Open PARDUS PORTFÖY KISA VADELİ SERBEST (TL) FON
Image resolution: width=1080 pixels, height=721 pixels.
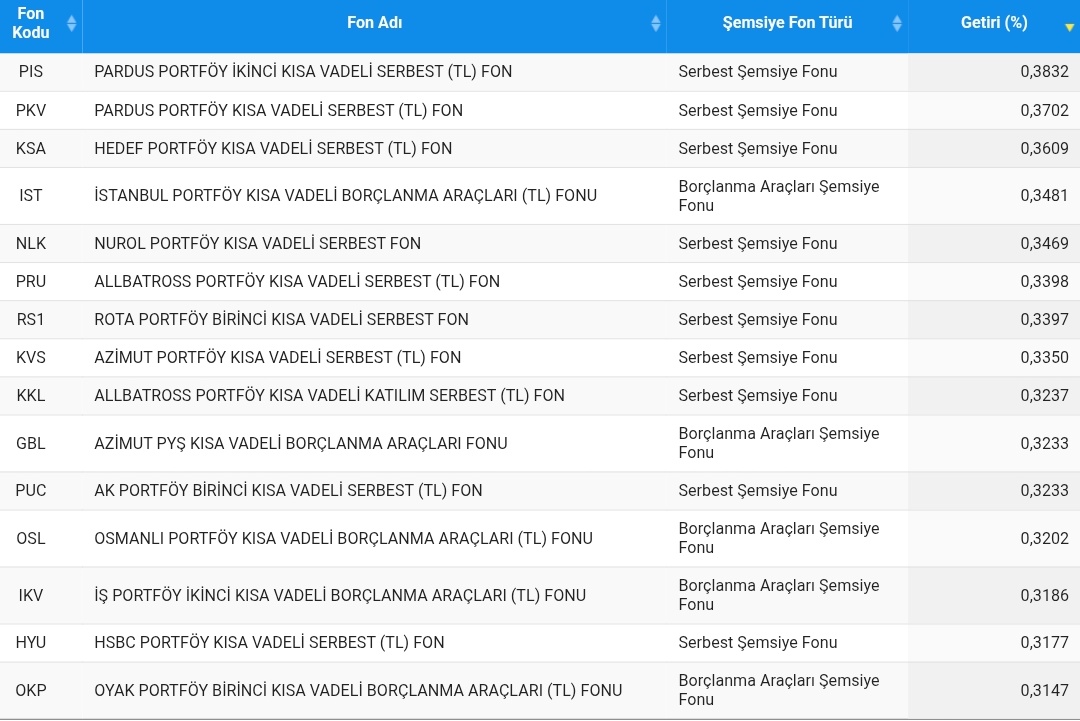click(278, 110)
